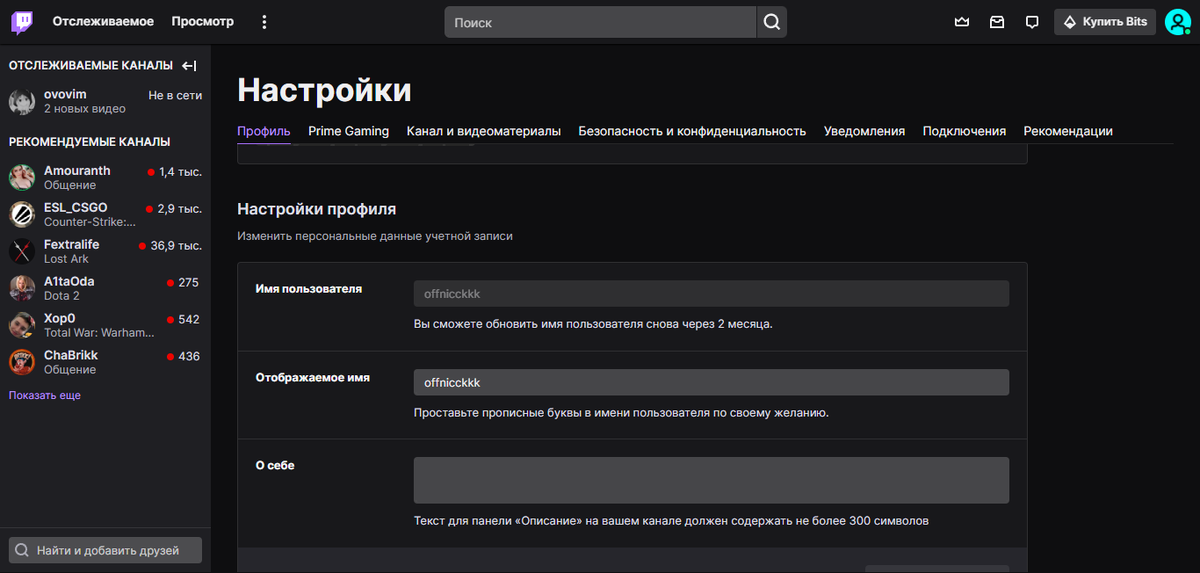Screen dimensions: 1200x573
Task: Open the Просмотр navigation link
Action: [203, 21]
